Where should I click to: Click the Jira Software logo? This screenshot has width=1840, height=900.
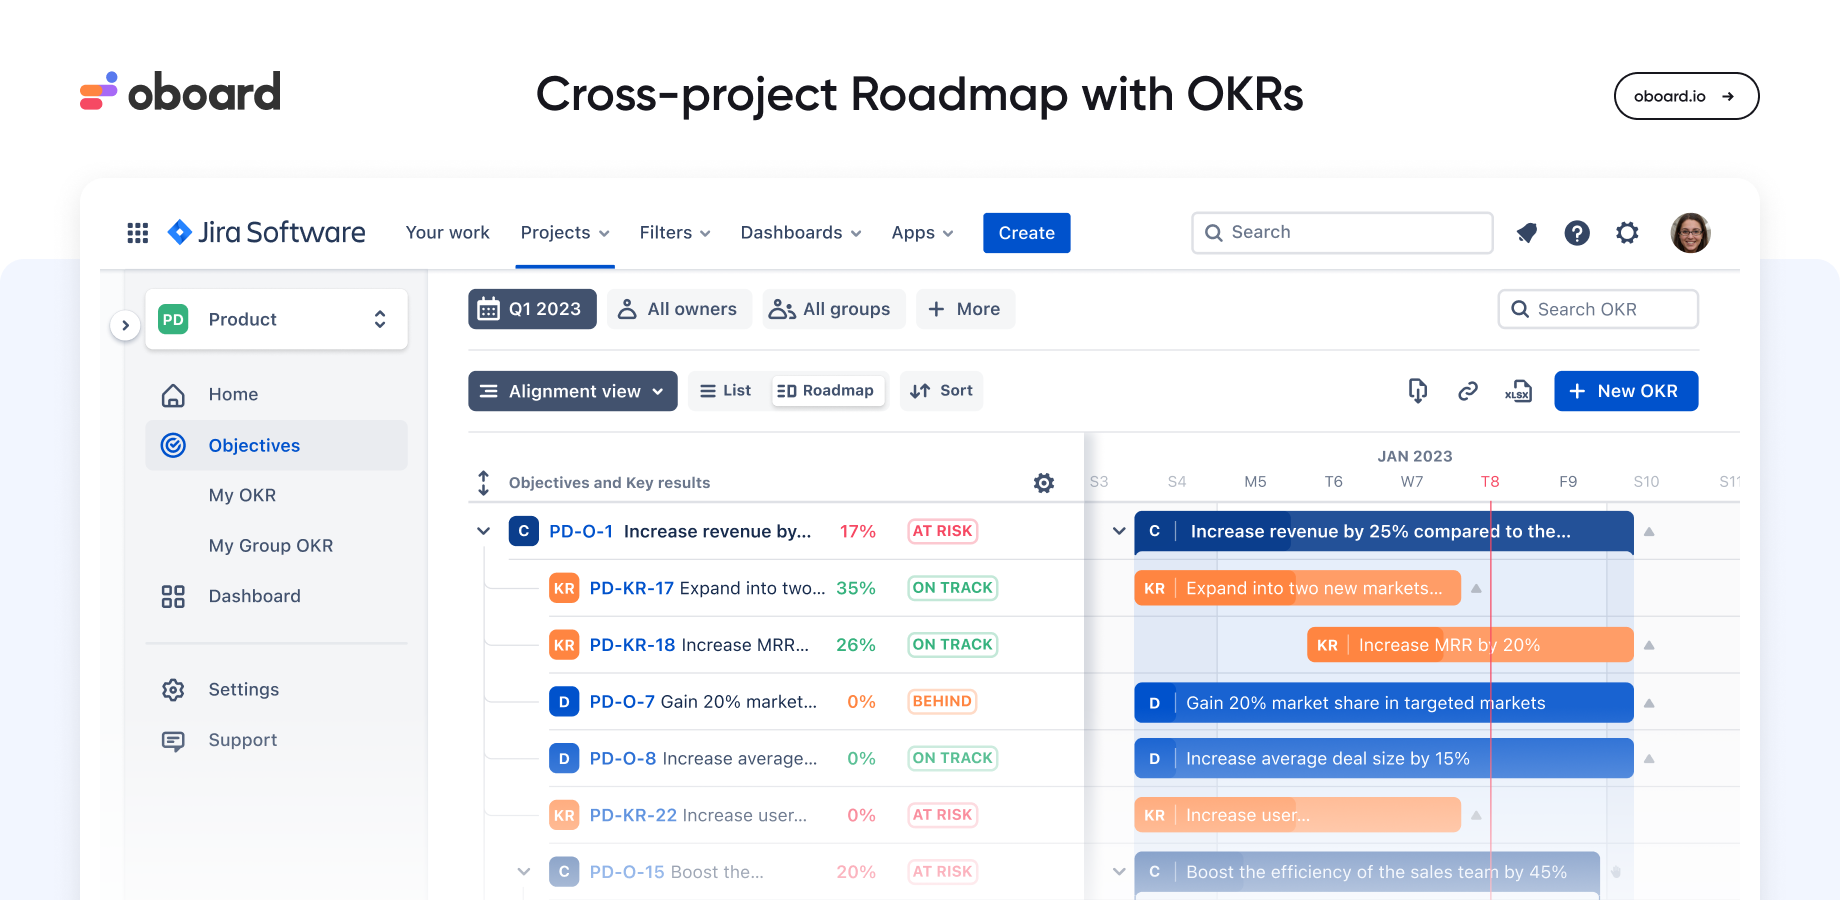(x=266, y=233)
